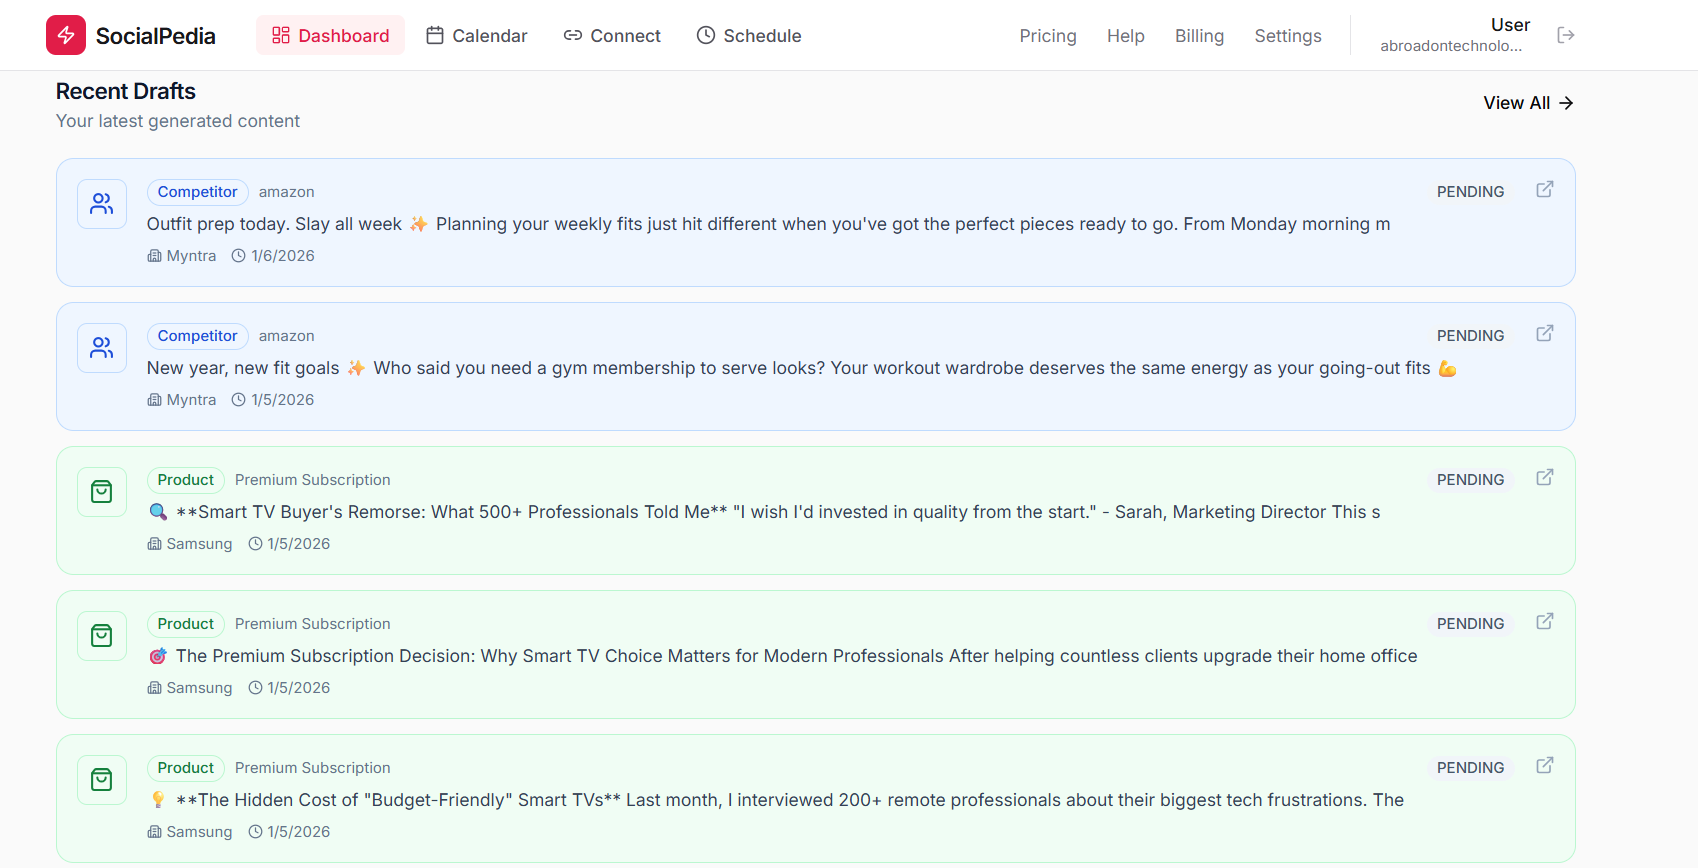The image size is (1698, 868).
Task: Click the SocialPedia brand name
Action: (156, 36)
